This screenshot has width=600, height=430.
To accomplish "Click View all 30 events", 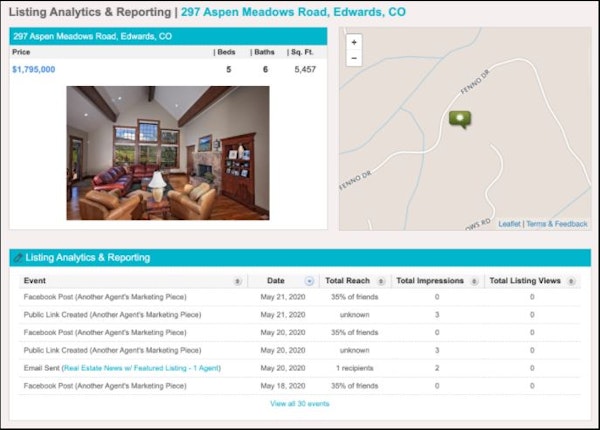I will [299, 404].
